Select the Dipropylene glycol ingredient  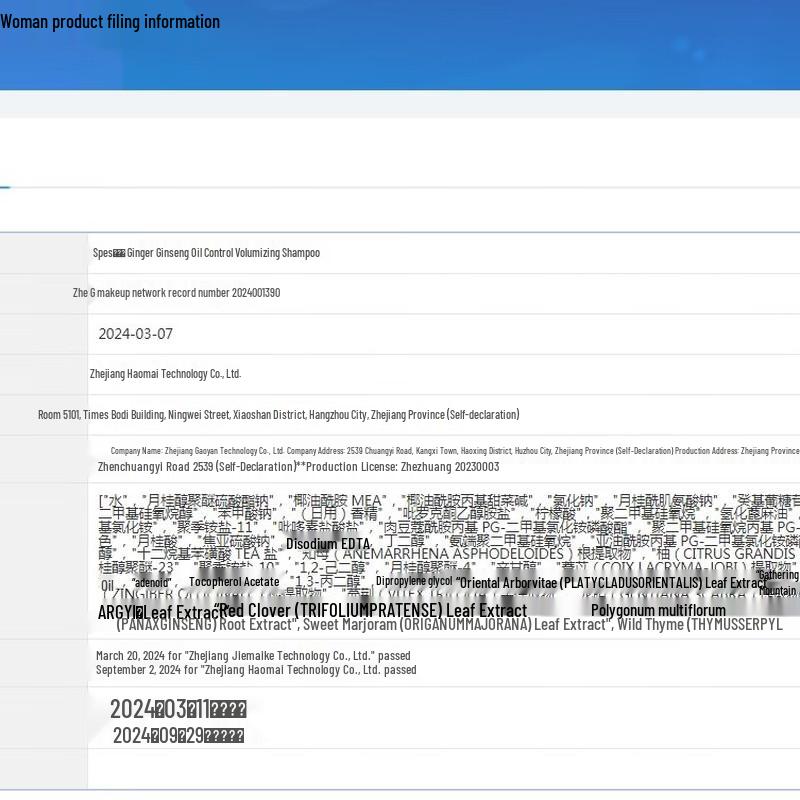coord(414,581)
